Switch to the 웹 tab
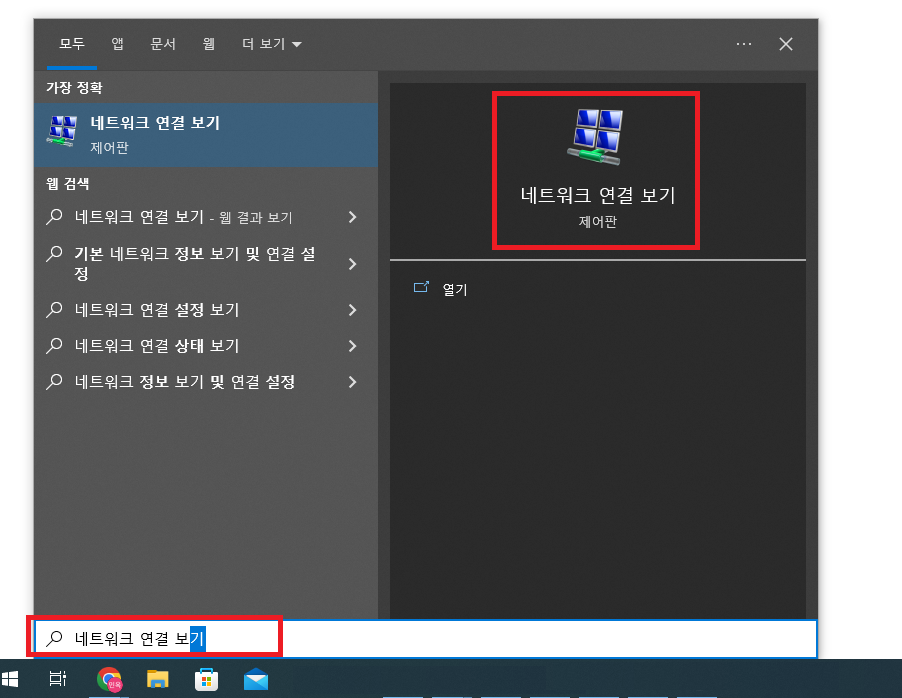Viewport: 902px width, 698px height. [x=209, y=44]
